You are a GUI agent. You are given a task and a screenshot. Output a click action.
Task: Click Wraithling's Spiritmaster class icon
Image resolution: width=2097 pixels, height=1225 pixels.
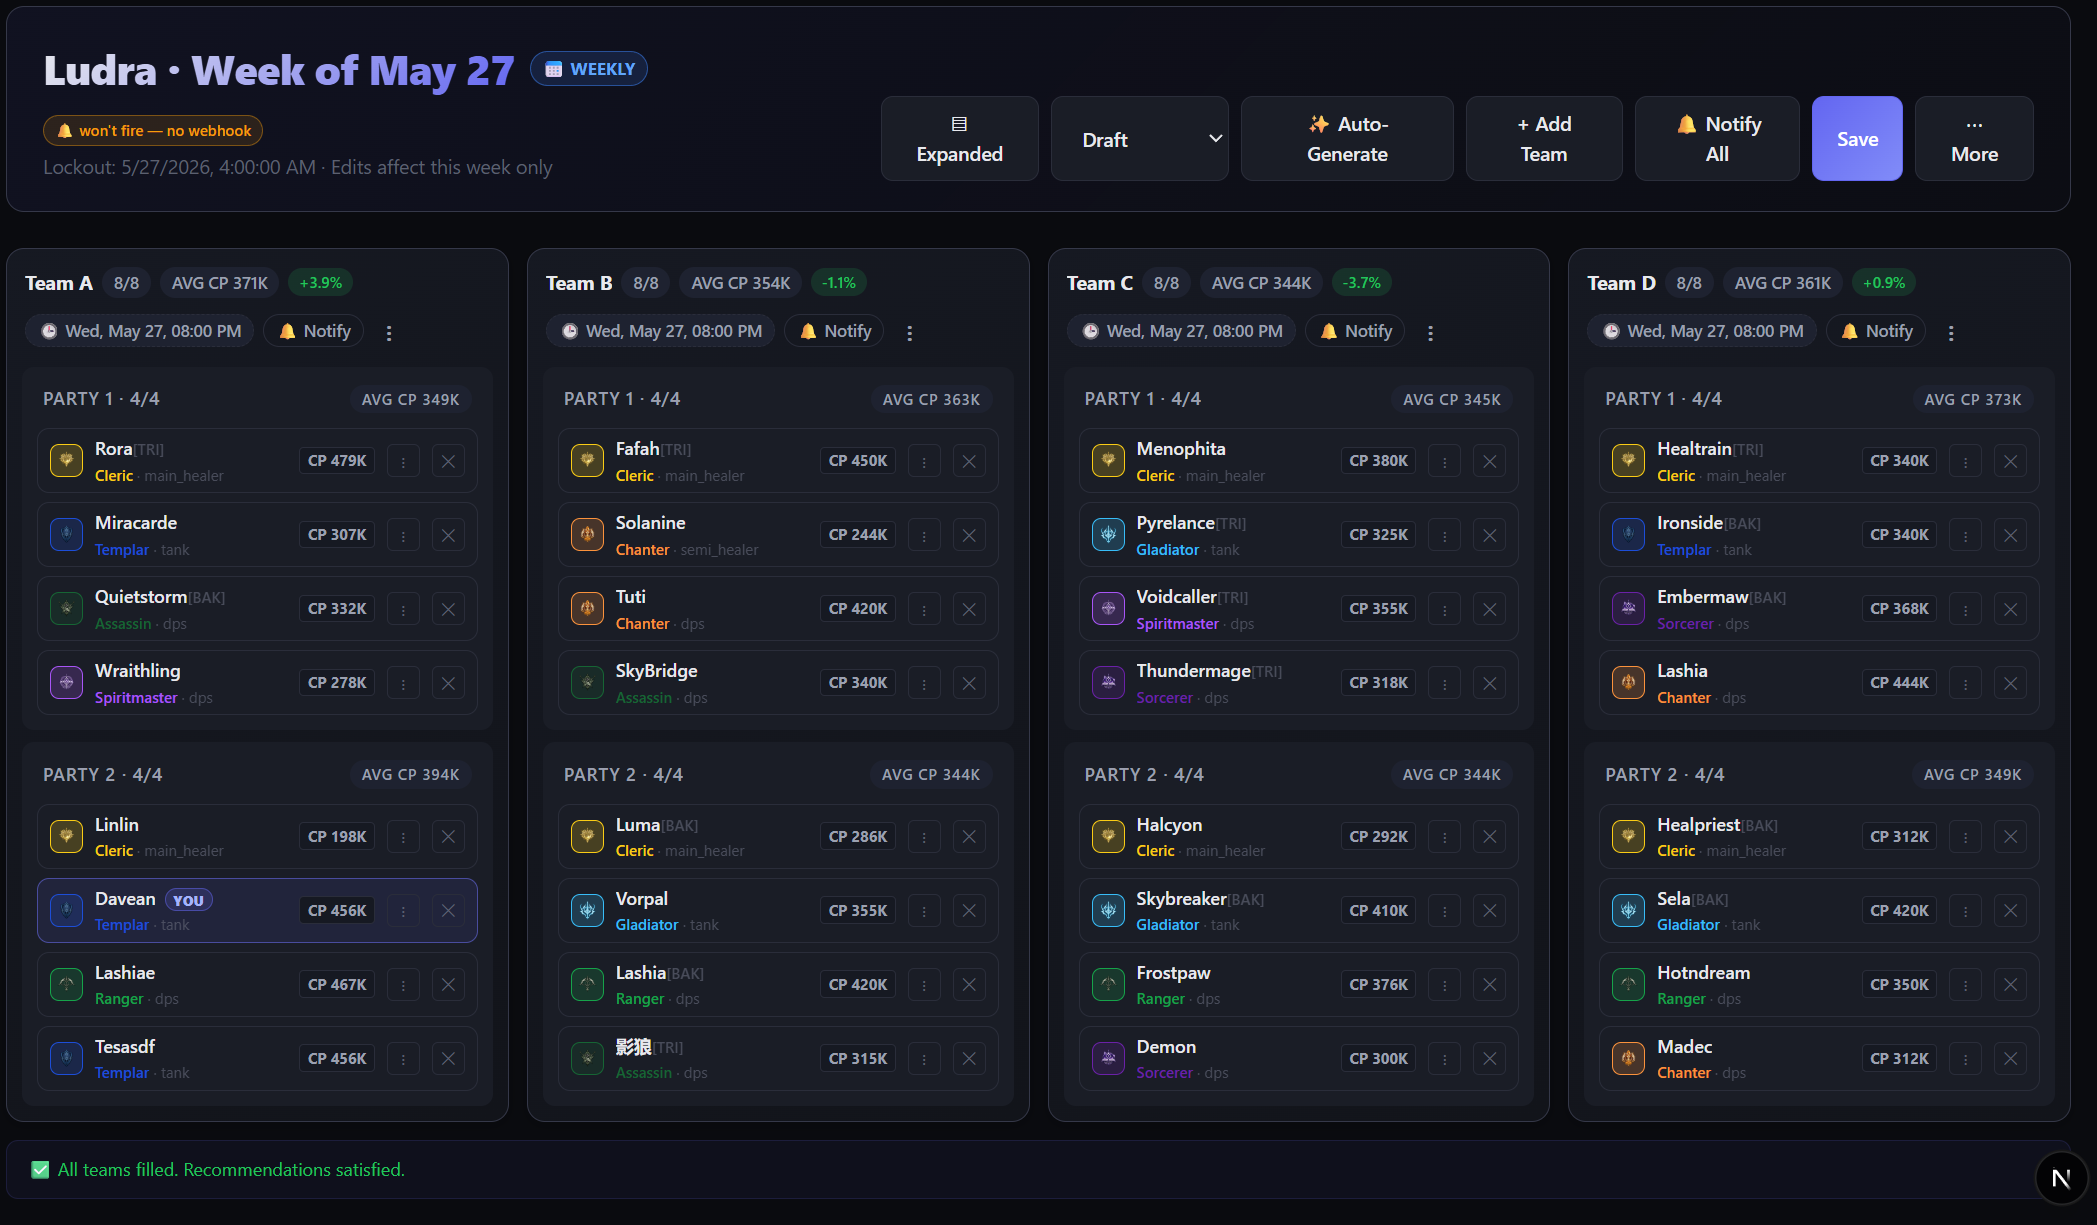66,683
